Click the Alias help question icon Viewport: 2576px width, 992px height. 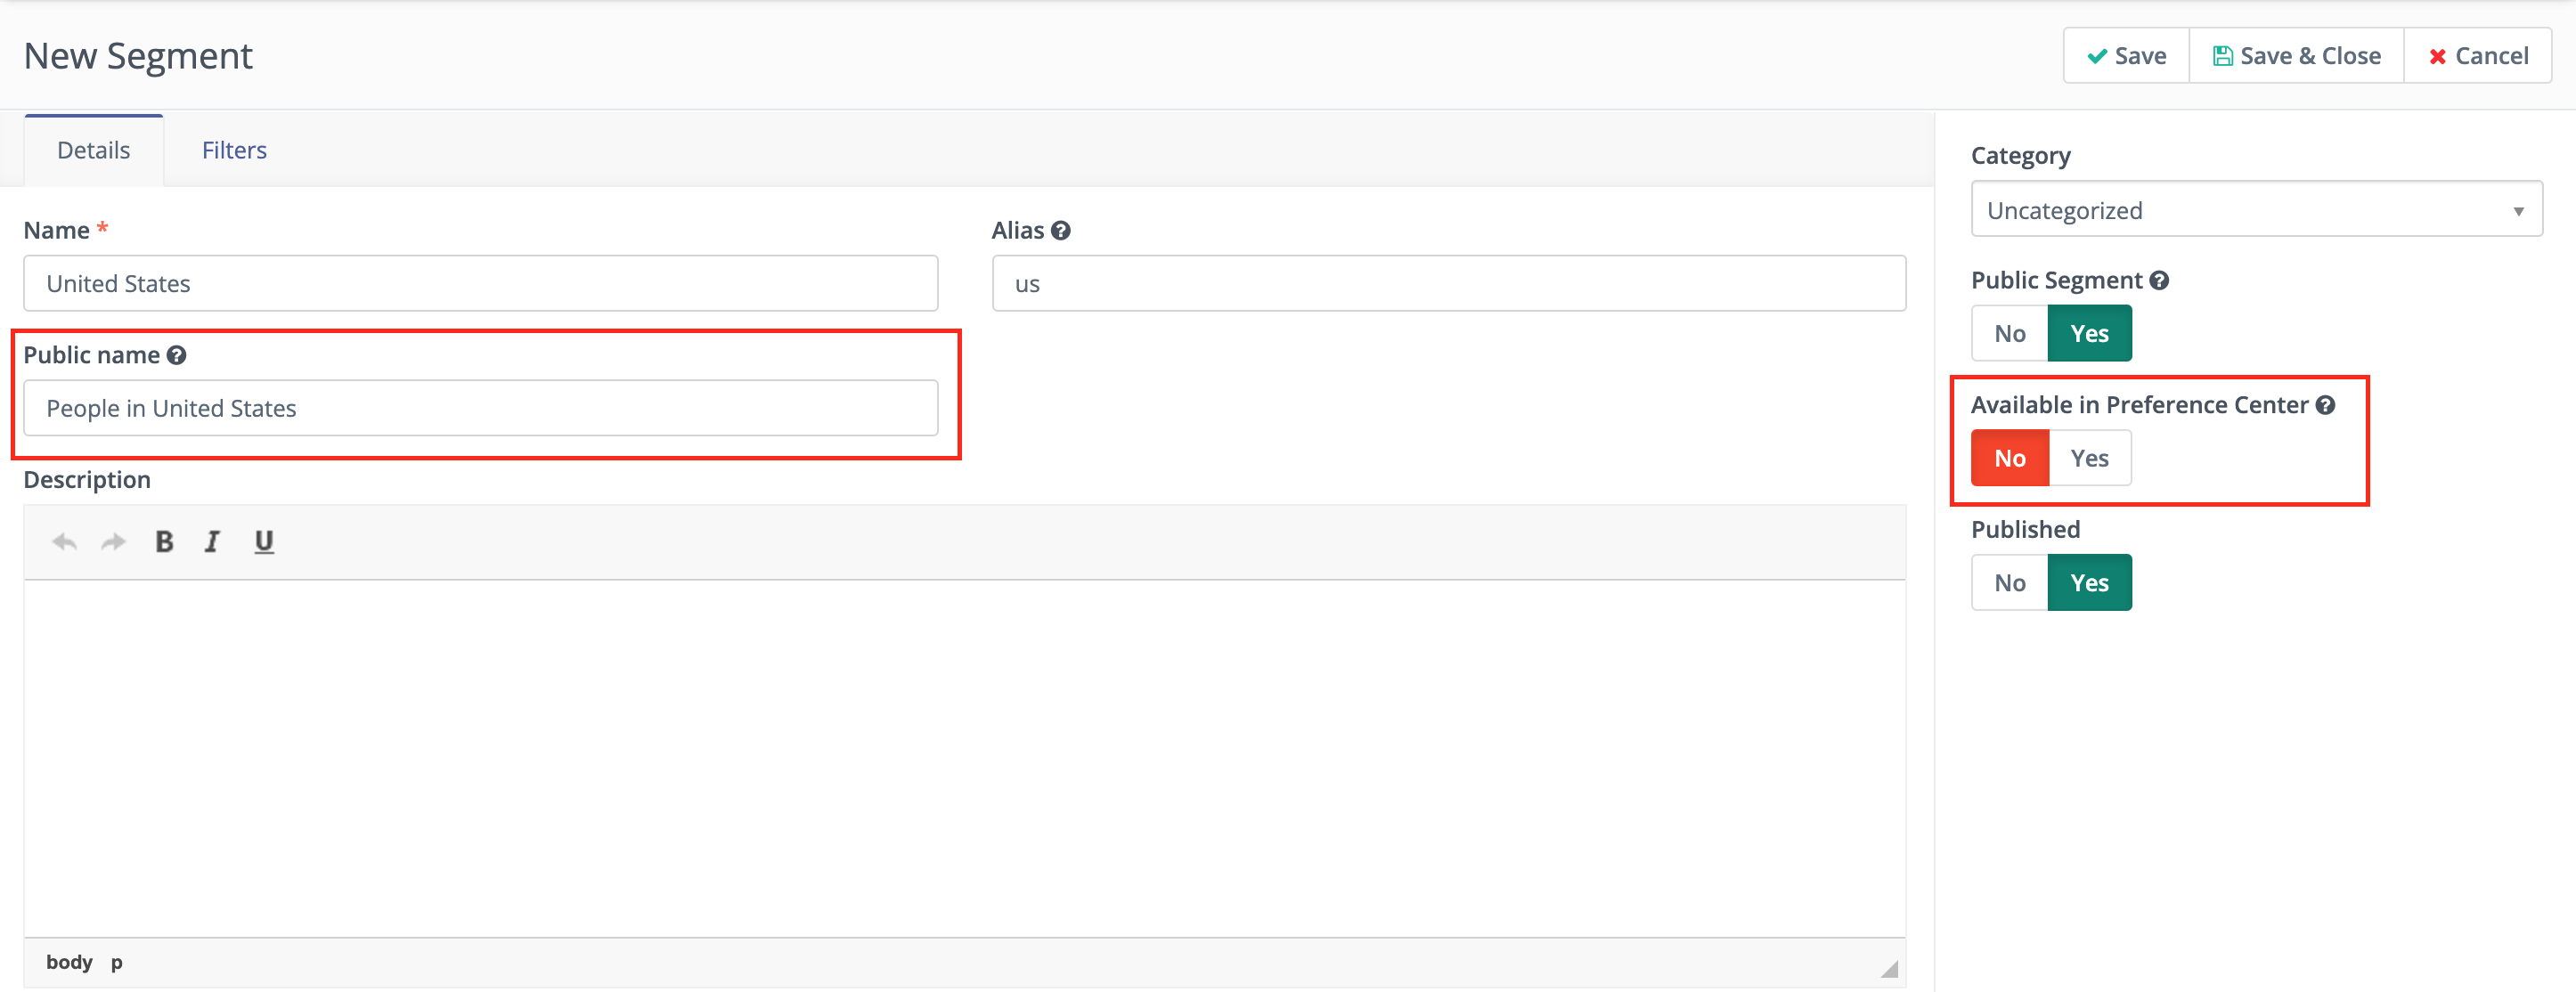point(1061,231)
